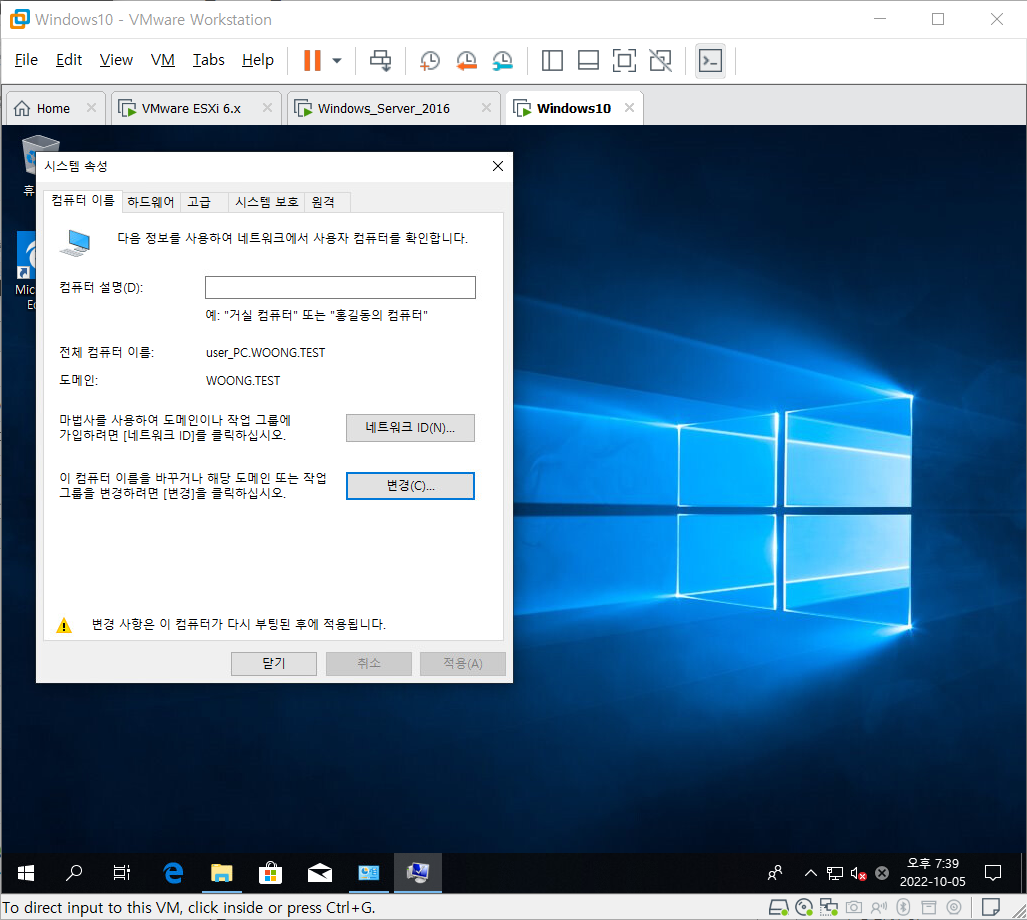Toggle the thumbnail bar view
The height and width of the screenshot is (920, 1027).
[588, 60]
